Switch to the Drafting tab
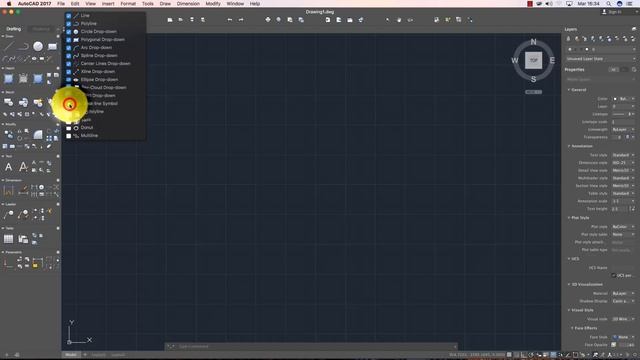The width and height of the screenshot is (640, 360). coord(14,29)
